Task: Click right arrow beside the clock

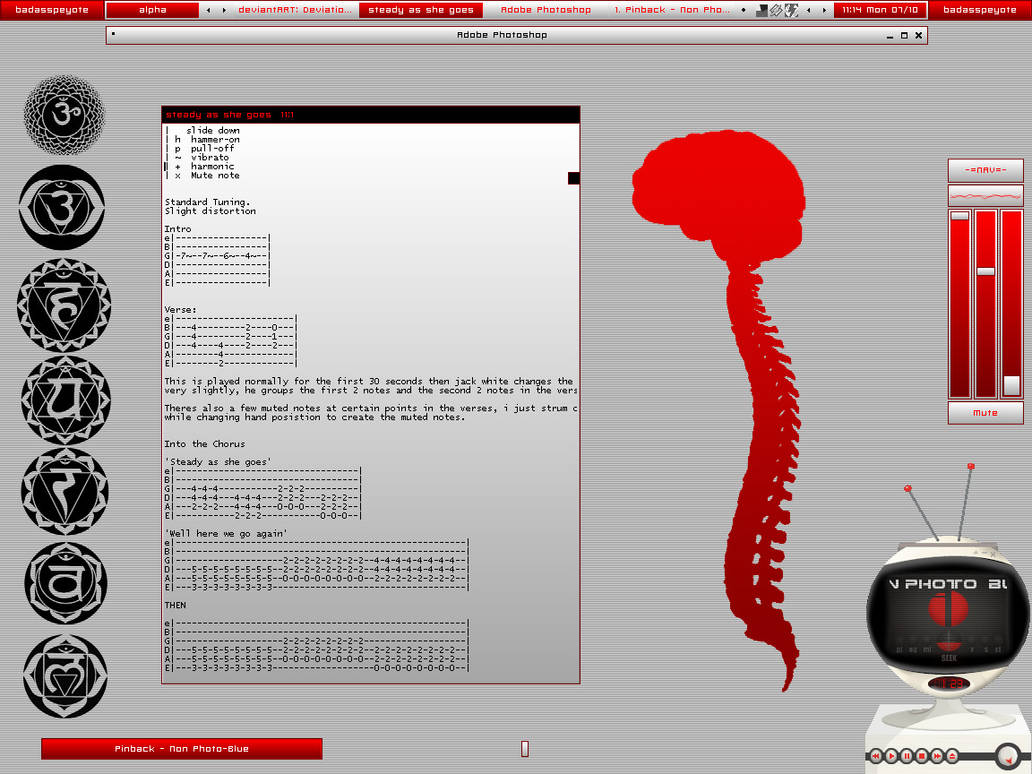Action: (x=824, y=11)
